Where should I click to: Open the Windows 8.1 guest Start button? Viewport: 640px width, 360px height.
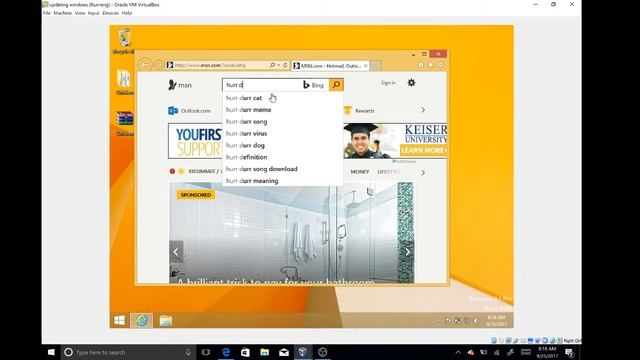[120, 320]
